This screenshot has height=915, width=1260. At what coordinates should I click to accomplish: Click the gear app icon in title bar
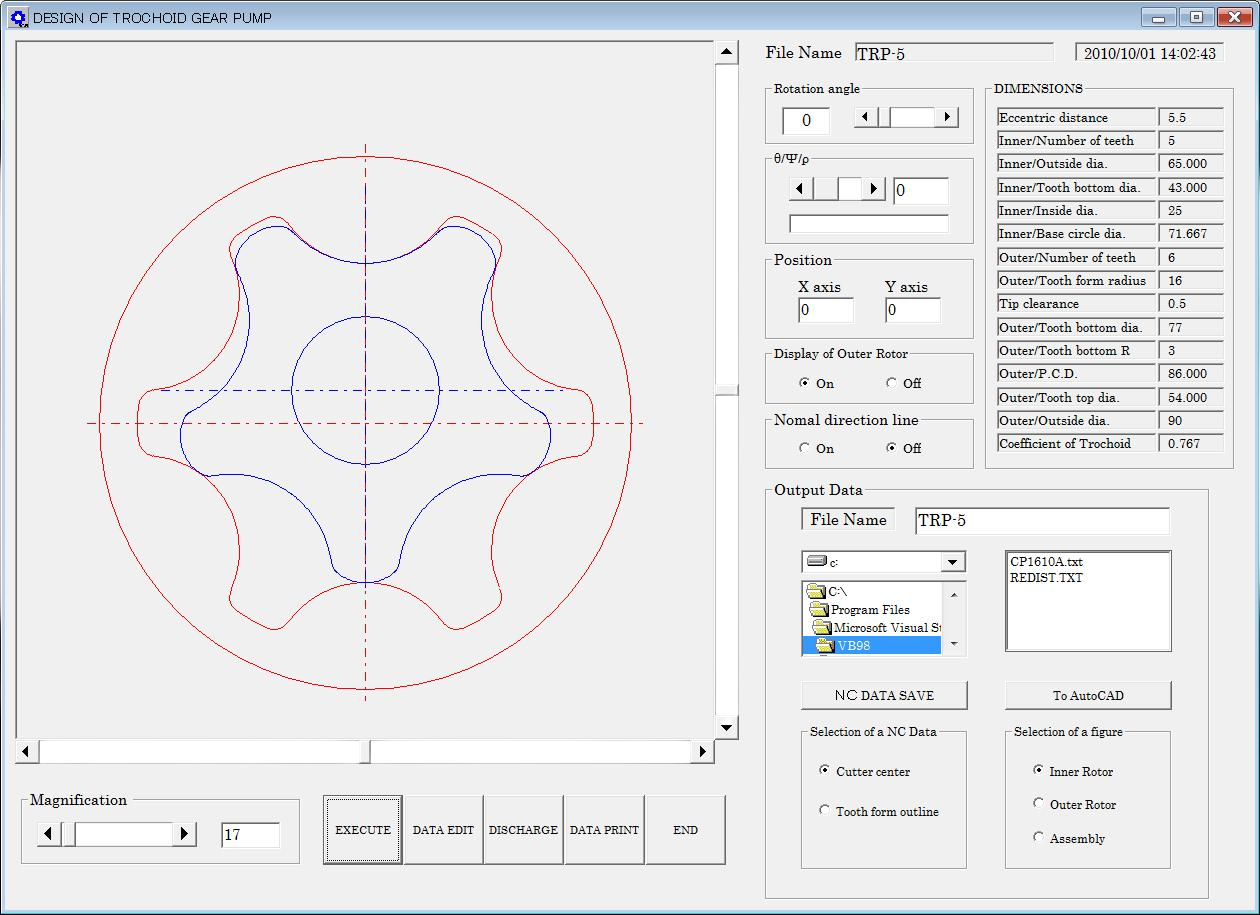18,17
